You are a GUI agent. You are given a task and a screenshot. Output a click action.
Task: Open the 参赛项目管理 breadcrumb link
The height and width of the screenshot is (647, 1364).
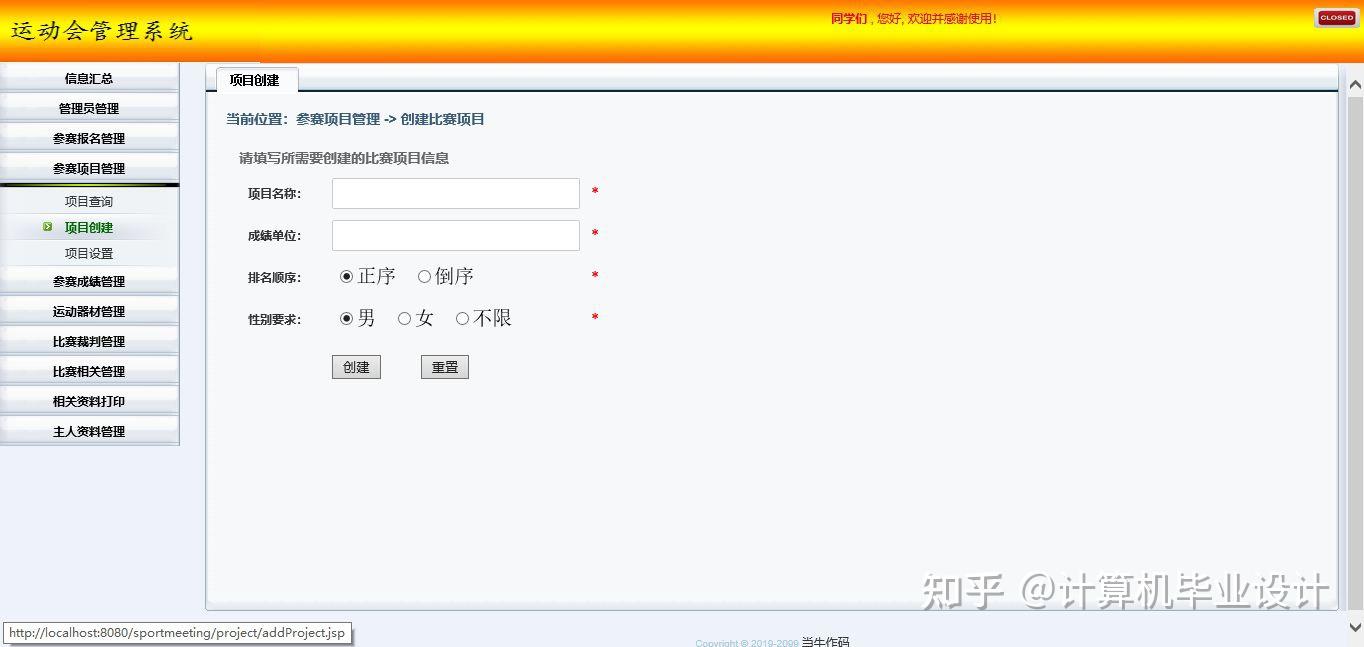coord(337,117)
